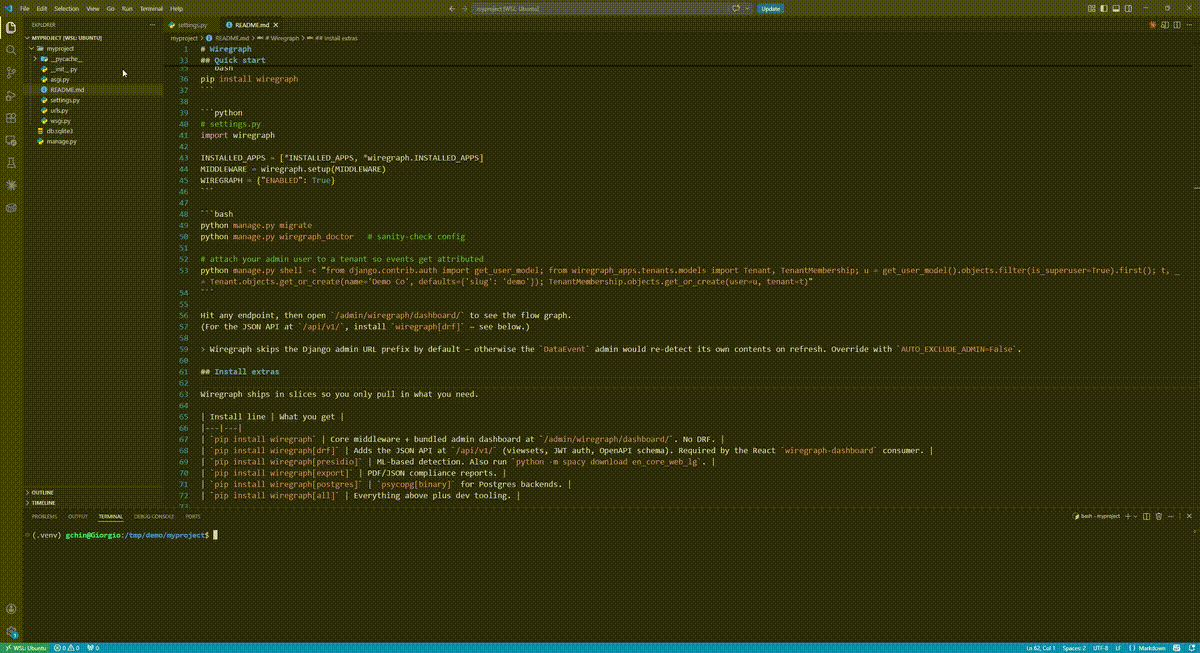This screenshot has height=653, width=1200.
Task: Click the blue Update button
Action: [x=770, y=8]
